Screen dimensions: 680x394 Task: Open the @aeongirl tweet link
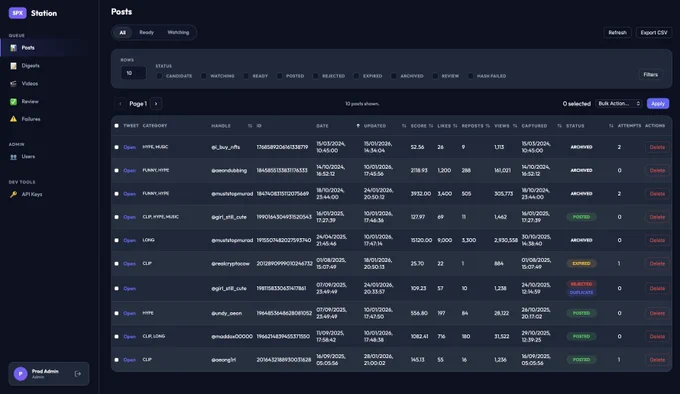pos(129,360)
